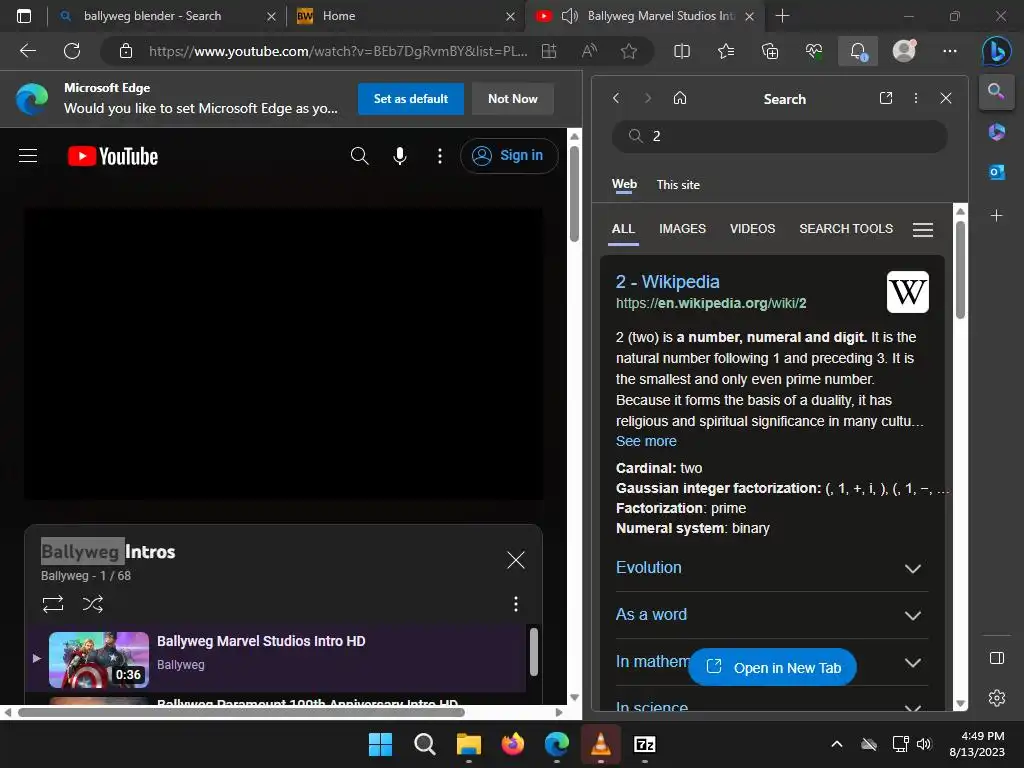Mute the tab via speaker icon
This screenshot has height=768, width=1024.
click(x=569, y=16)
